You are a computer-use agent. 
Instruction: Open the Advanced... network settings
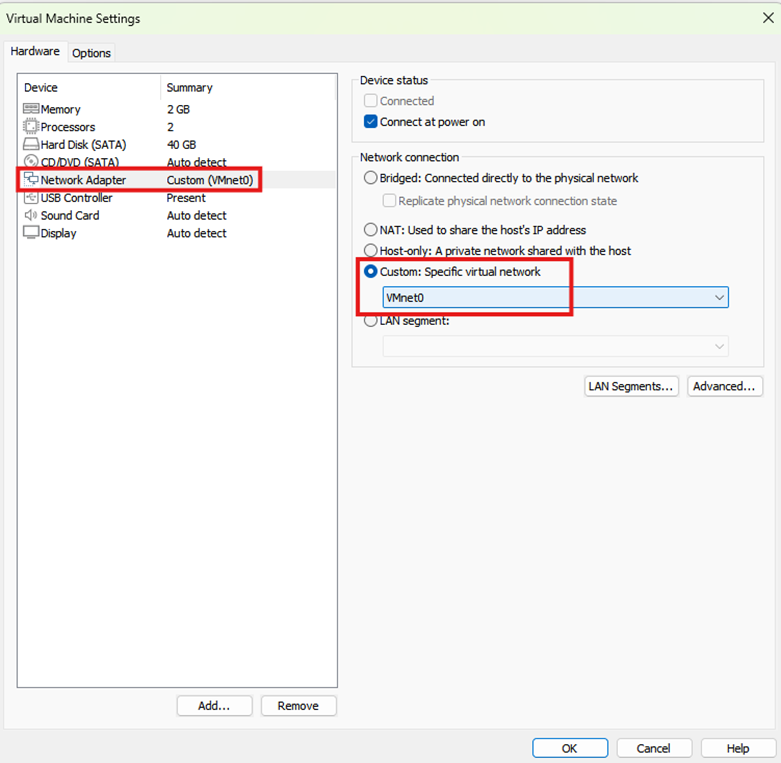pyautogui.click(x=725, y=386)
